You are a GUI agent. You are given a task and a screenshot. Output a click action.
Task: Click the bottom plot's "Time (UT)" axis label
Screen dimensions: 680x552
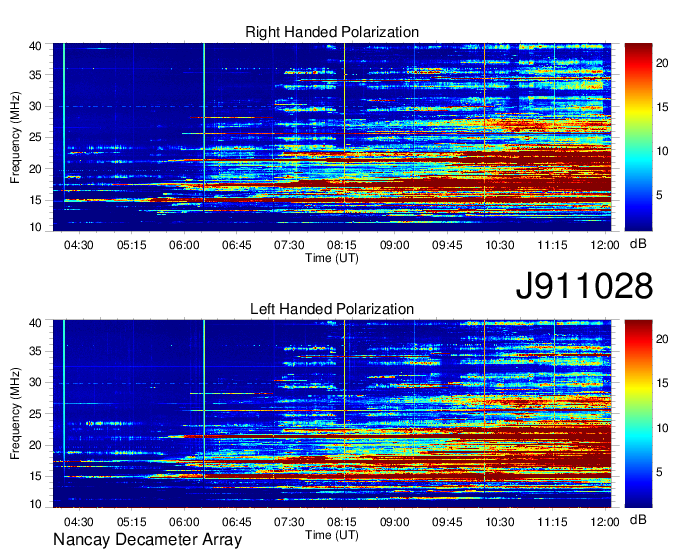coord(332,535)
